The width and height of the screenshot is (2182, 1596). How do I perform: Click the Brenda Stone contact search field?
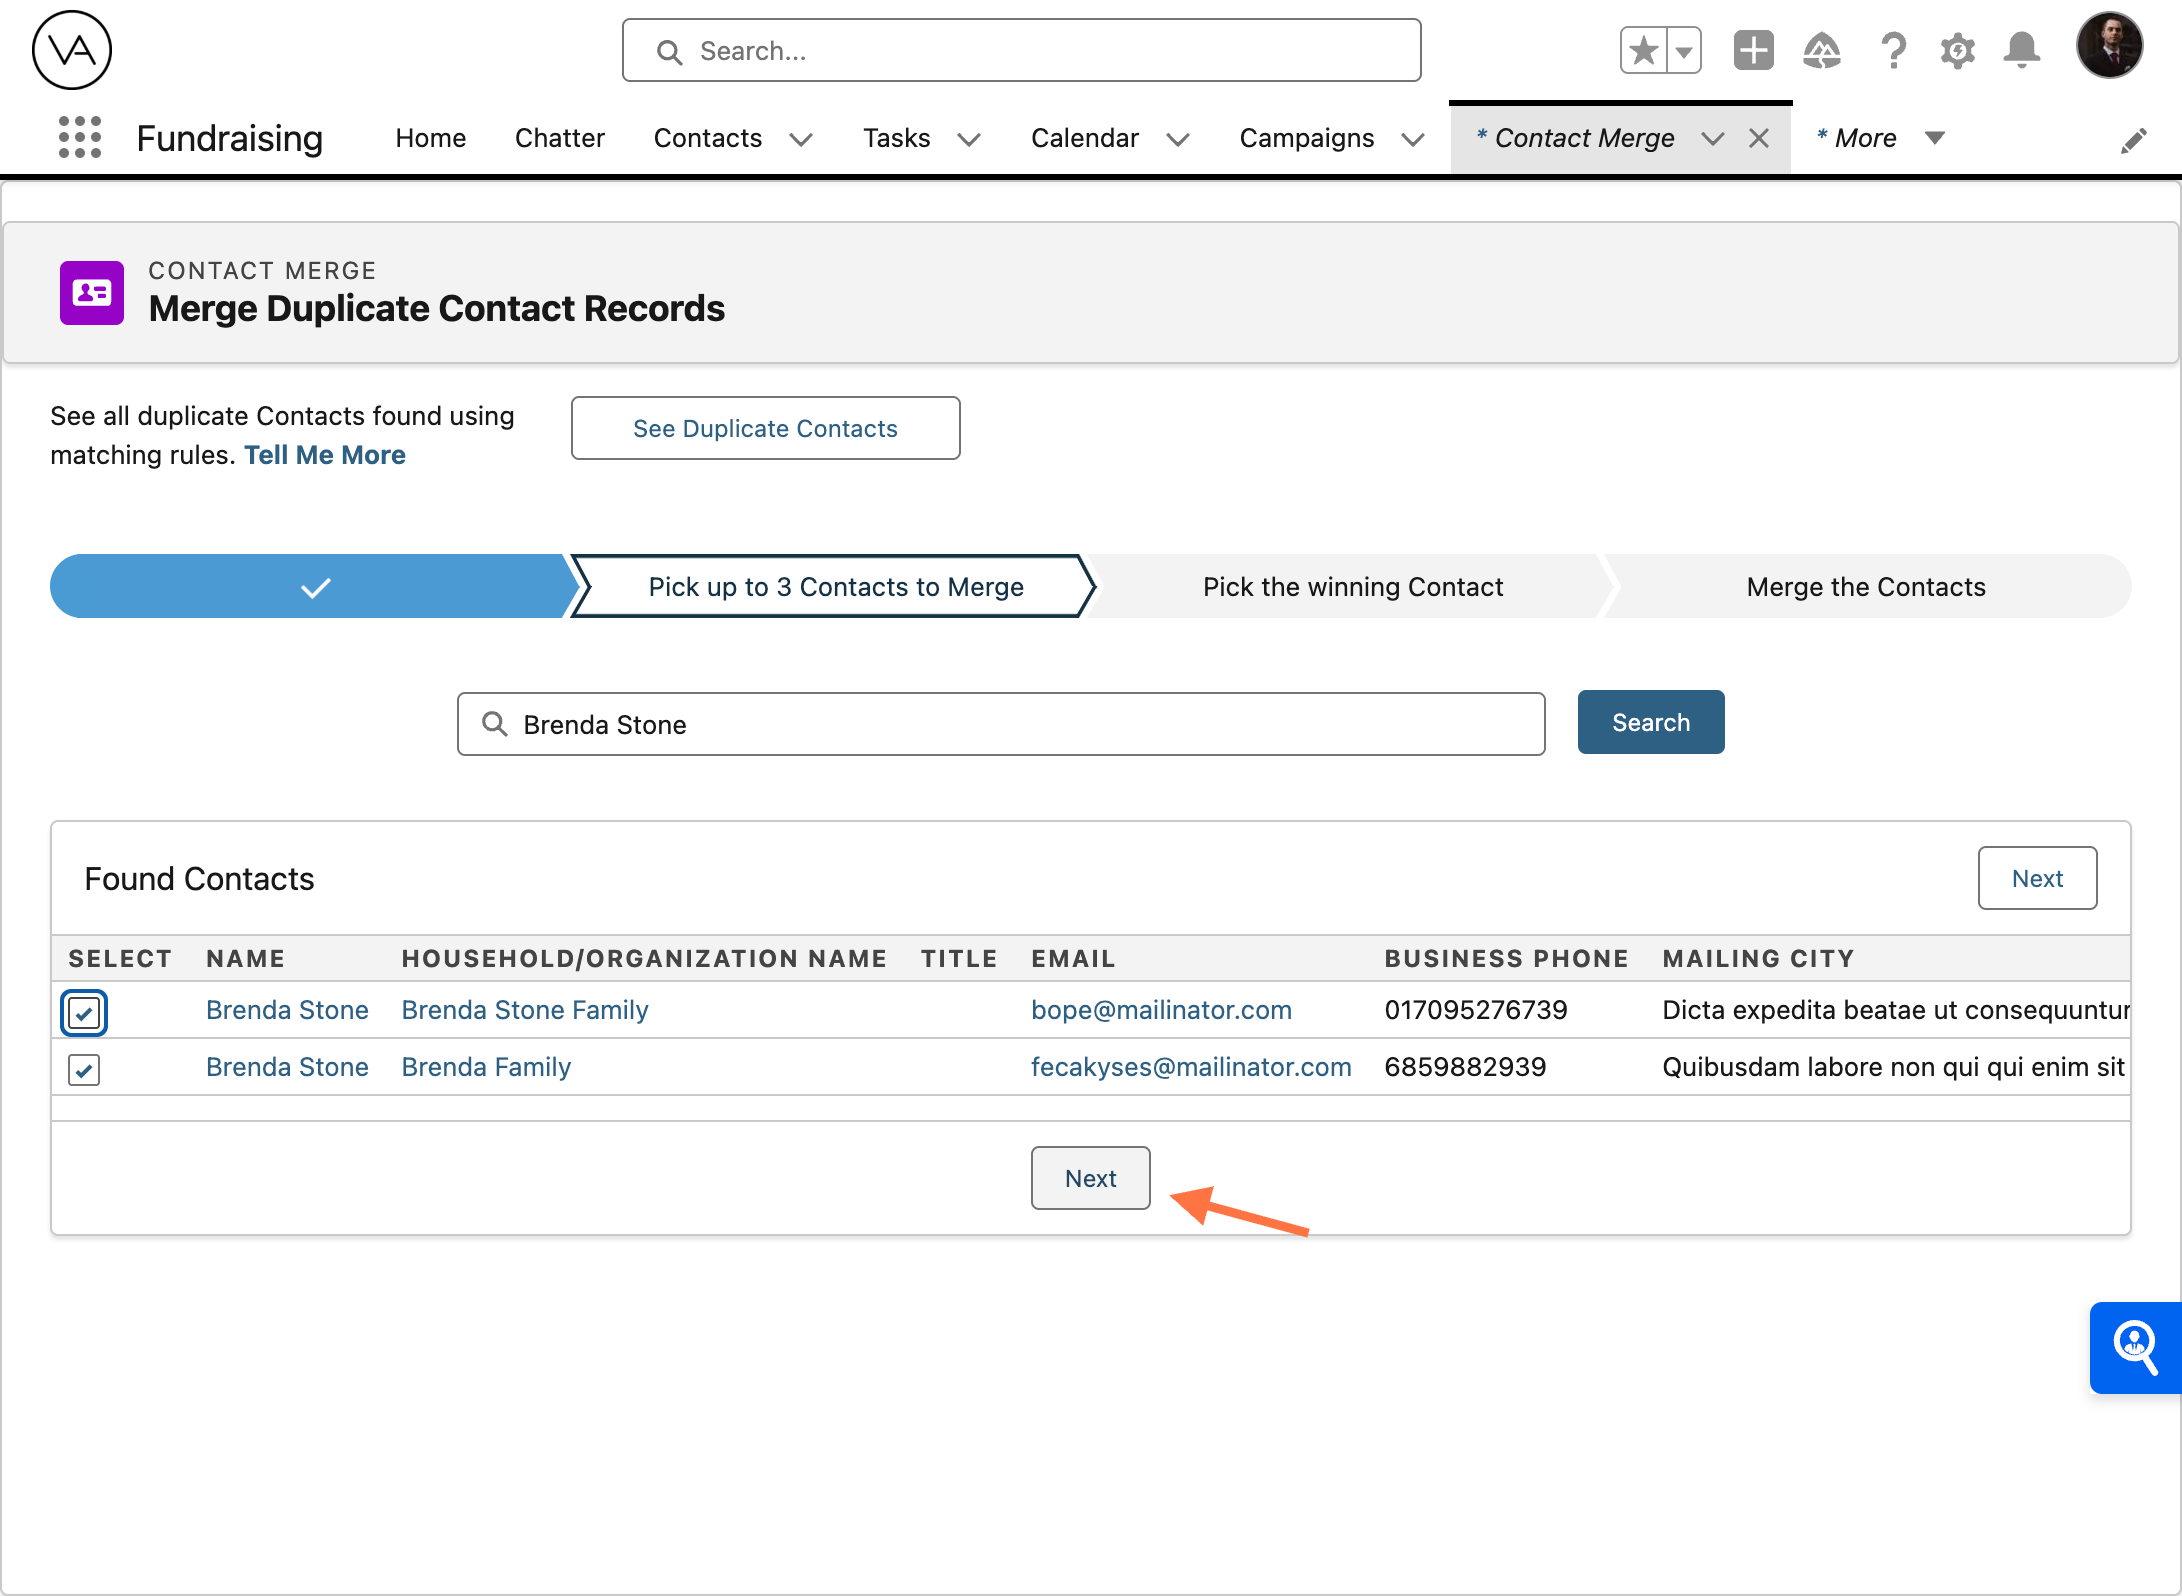pyautogui.click(x=1001, y=724)
